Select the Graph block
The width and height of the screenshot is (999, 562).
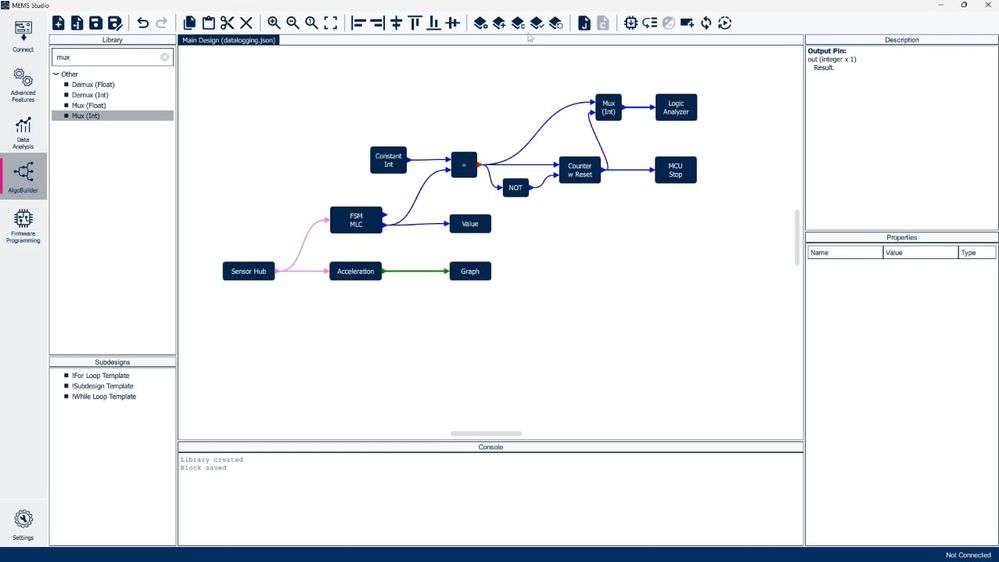pos(470,271)
